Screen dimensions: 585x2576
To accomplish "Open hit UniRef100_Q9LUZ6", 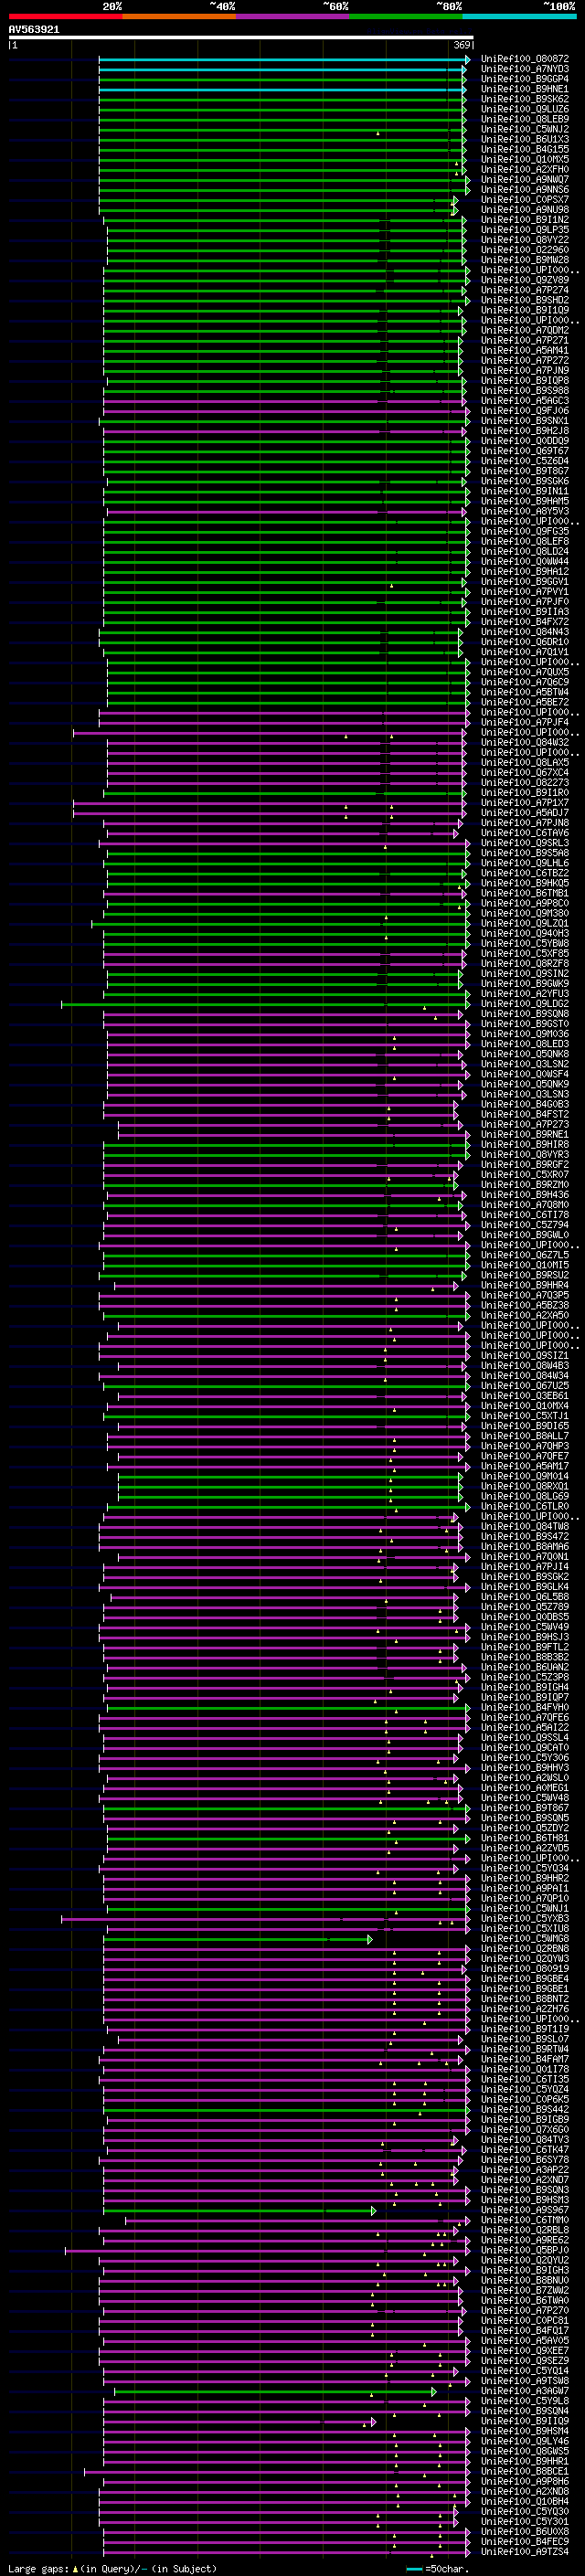I will click(525, 109).
